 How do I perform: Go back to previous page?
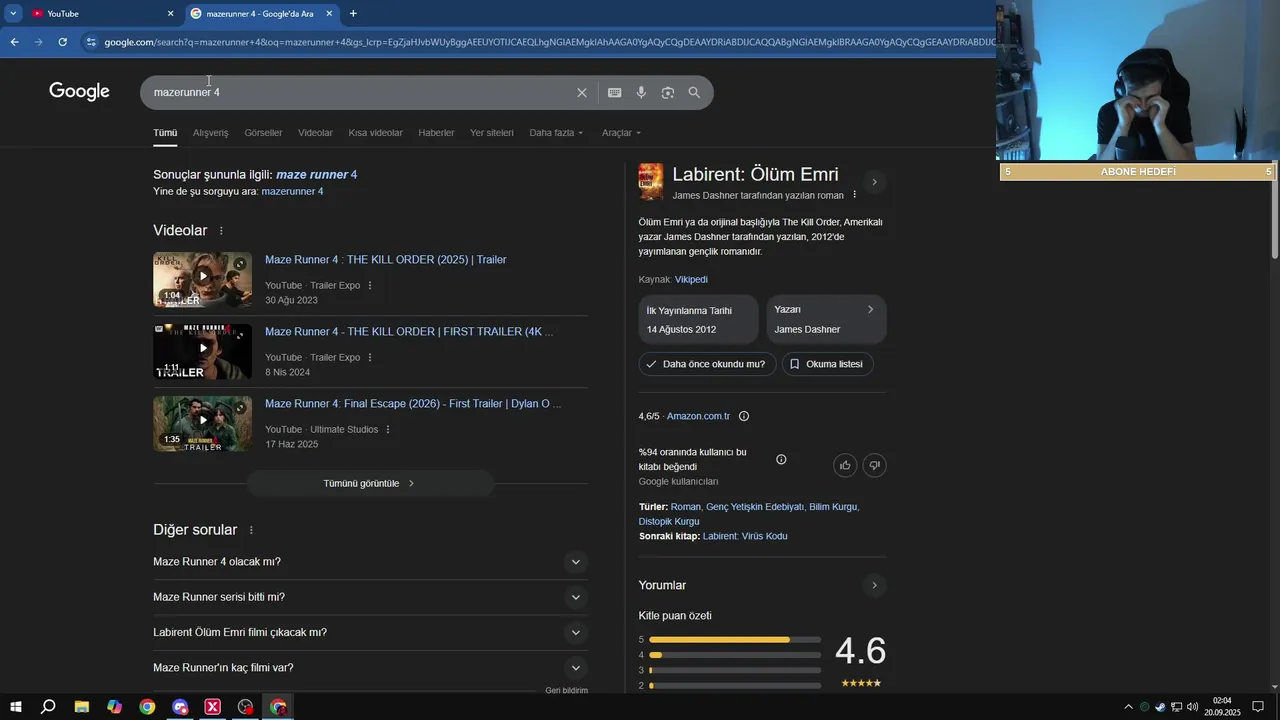[14, 42]
